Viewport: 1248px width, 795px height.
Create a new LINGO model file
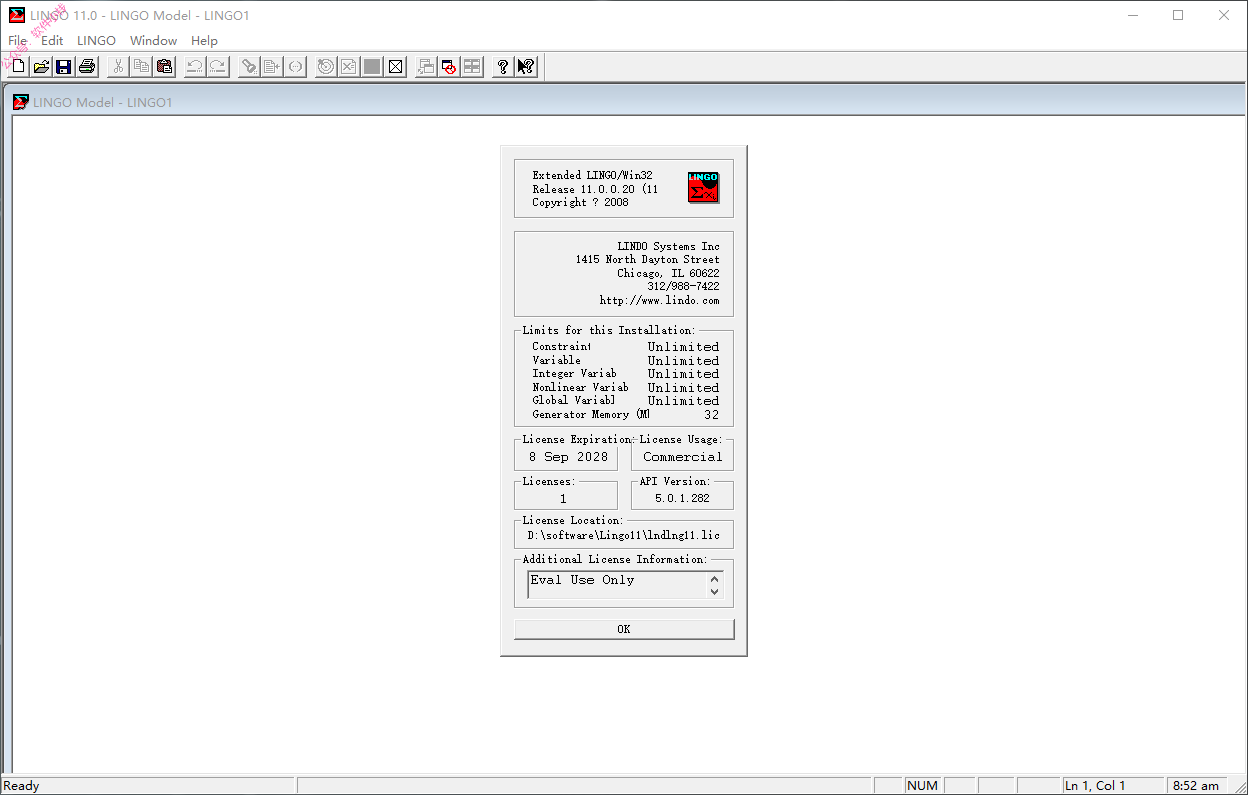(x=18, y=67)
